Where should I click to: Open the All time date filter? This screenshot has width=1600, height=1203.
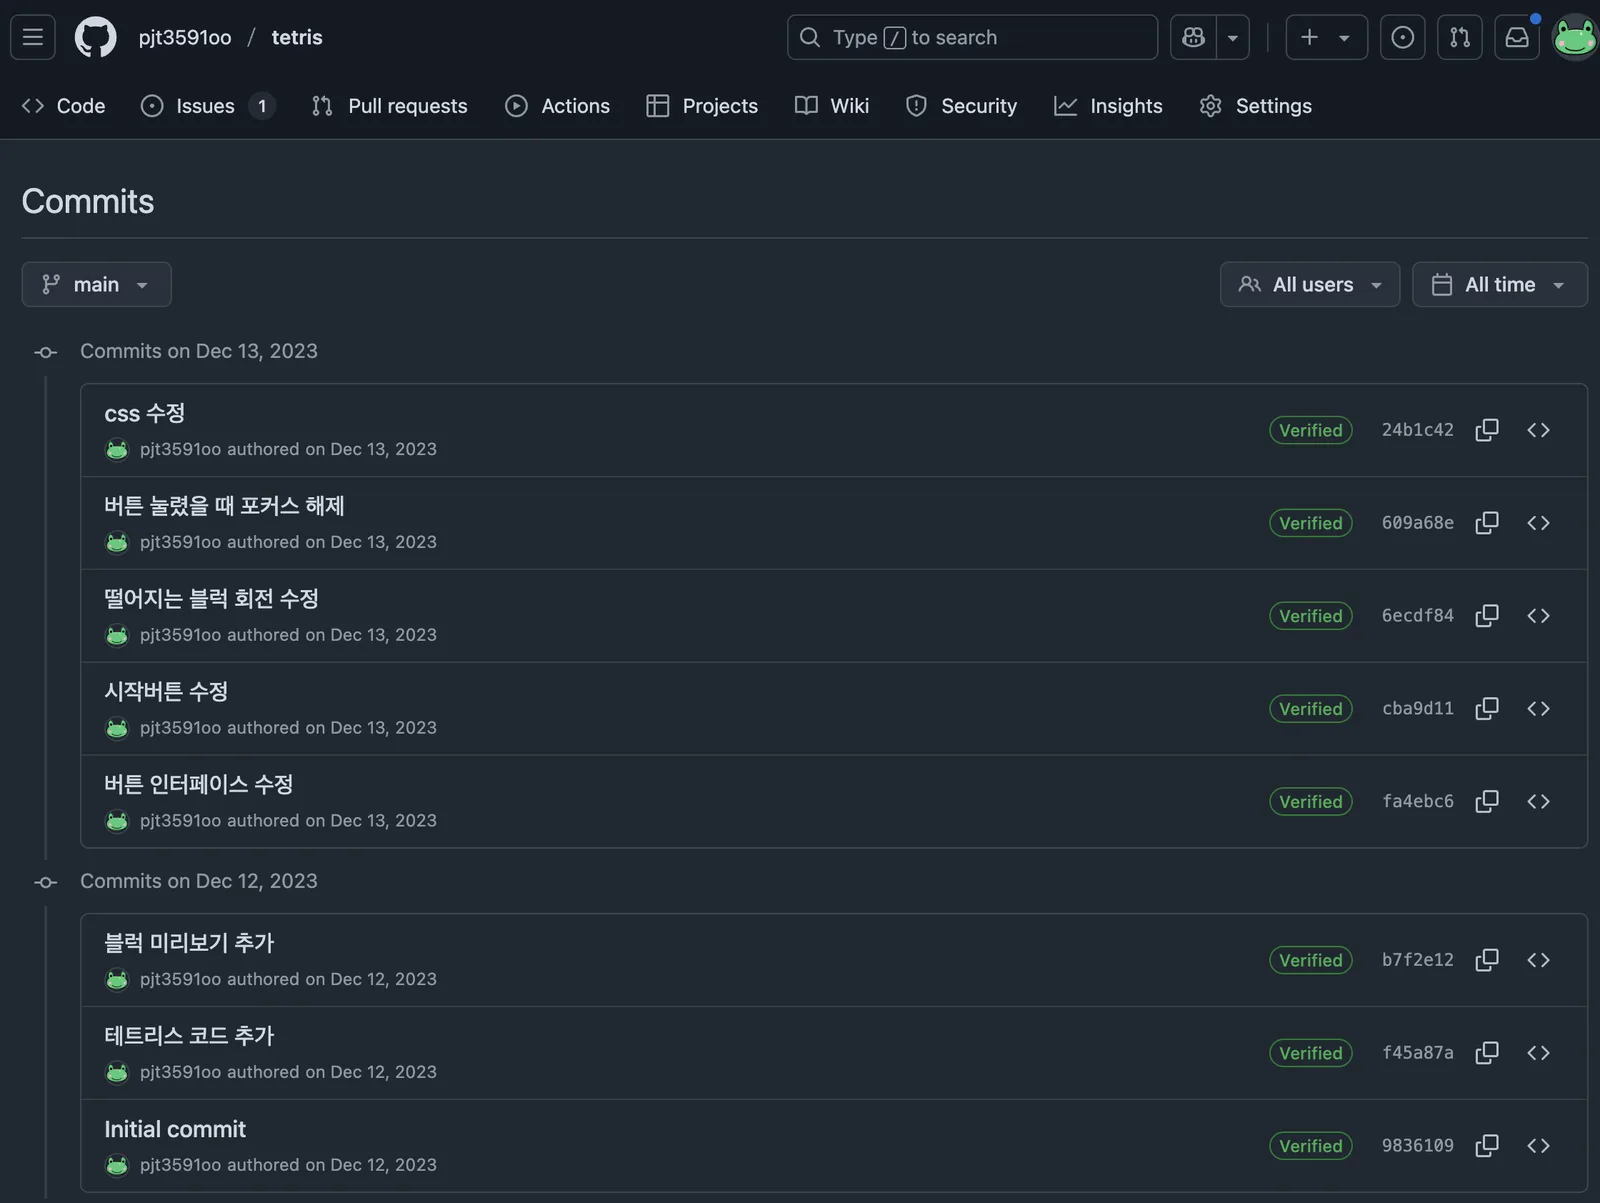[x=1500, y=285]
